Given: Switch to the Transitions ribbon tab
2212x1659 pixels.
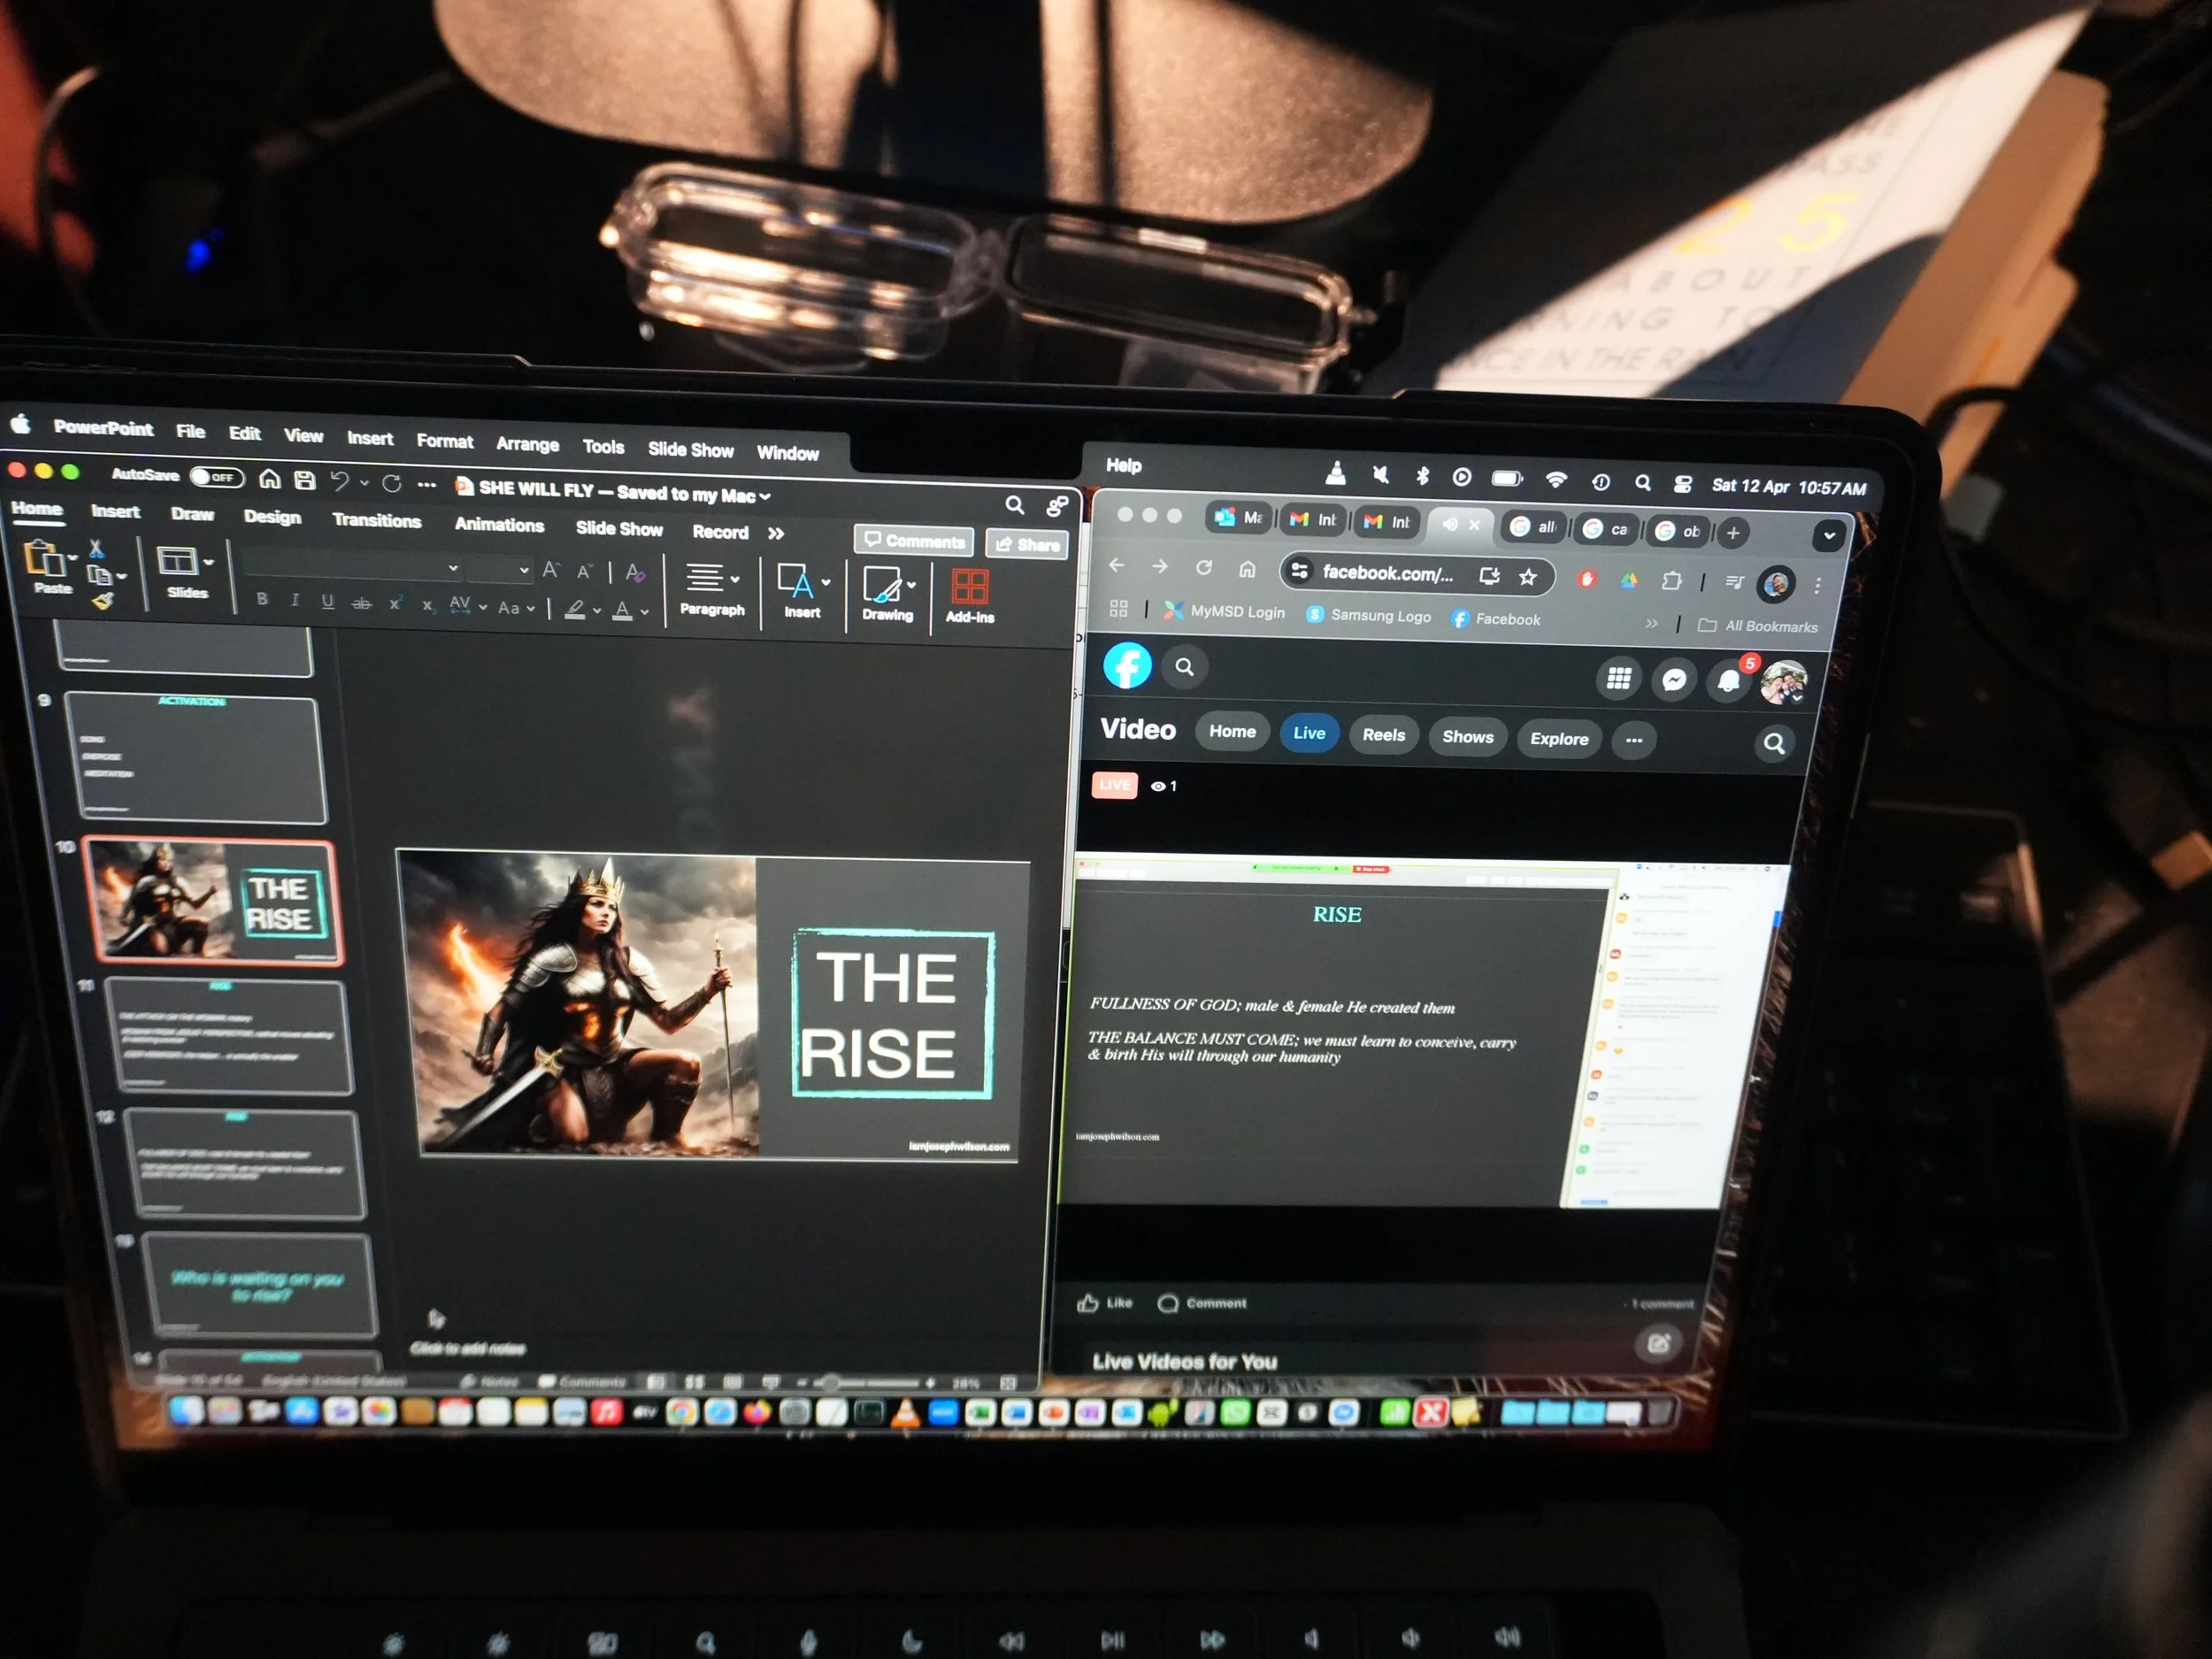Looking at the screenshot, I should coord(376,520).
